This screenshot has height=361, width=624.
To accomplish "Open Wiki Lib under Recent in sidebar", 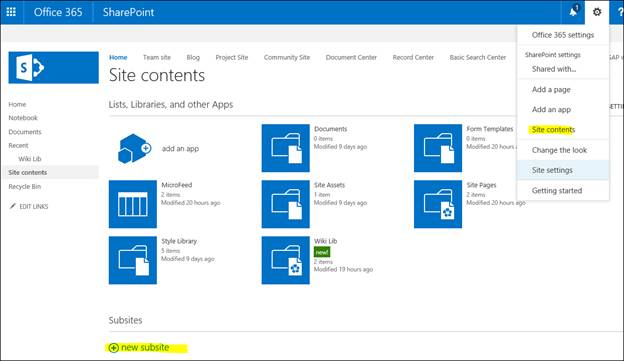I will coord(30,159).
